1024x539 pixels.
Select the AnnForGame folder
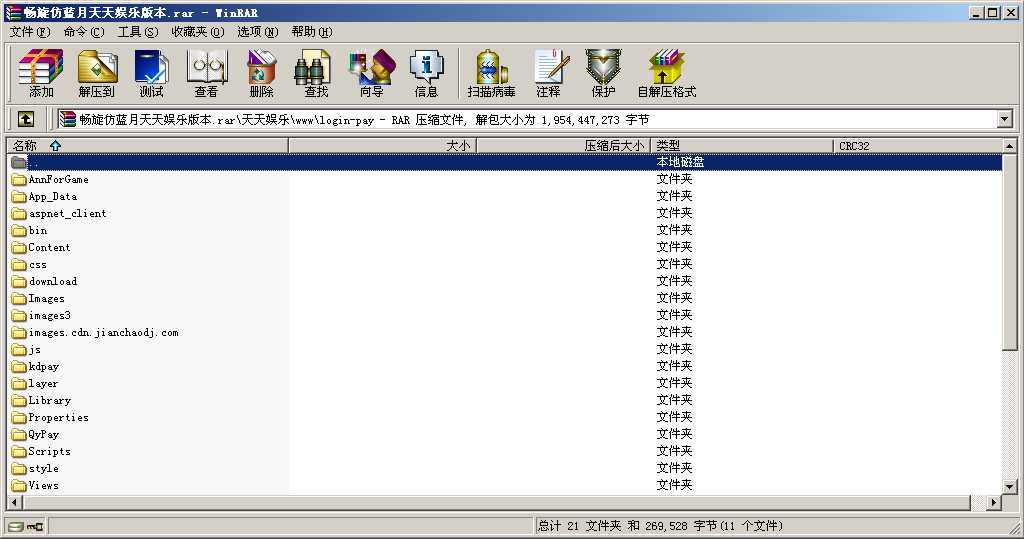coord(50,179)
